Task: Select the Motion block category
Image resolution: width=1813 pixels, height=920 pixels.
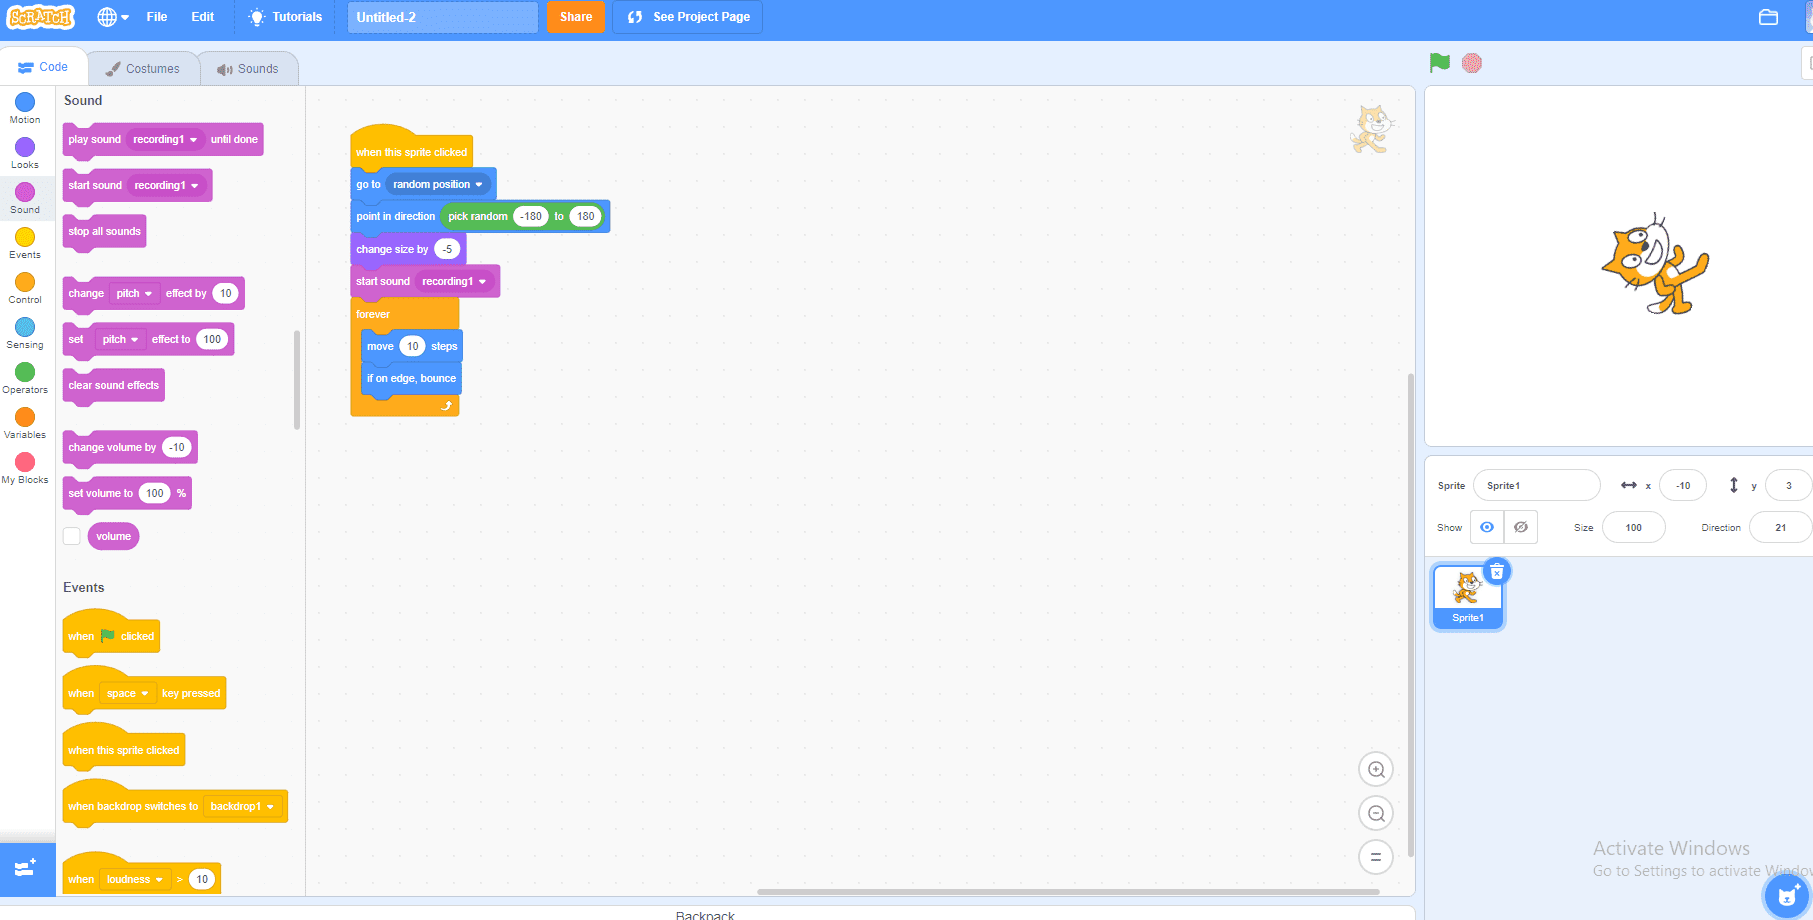Action: (24, 103)
